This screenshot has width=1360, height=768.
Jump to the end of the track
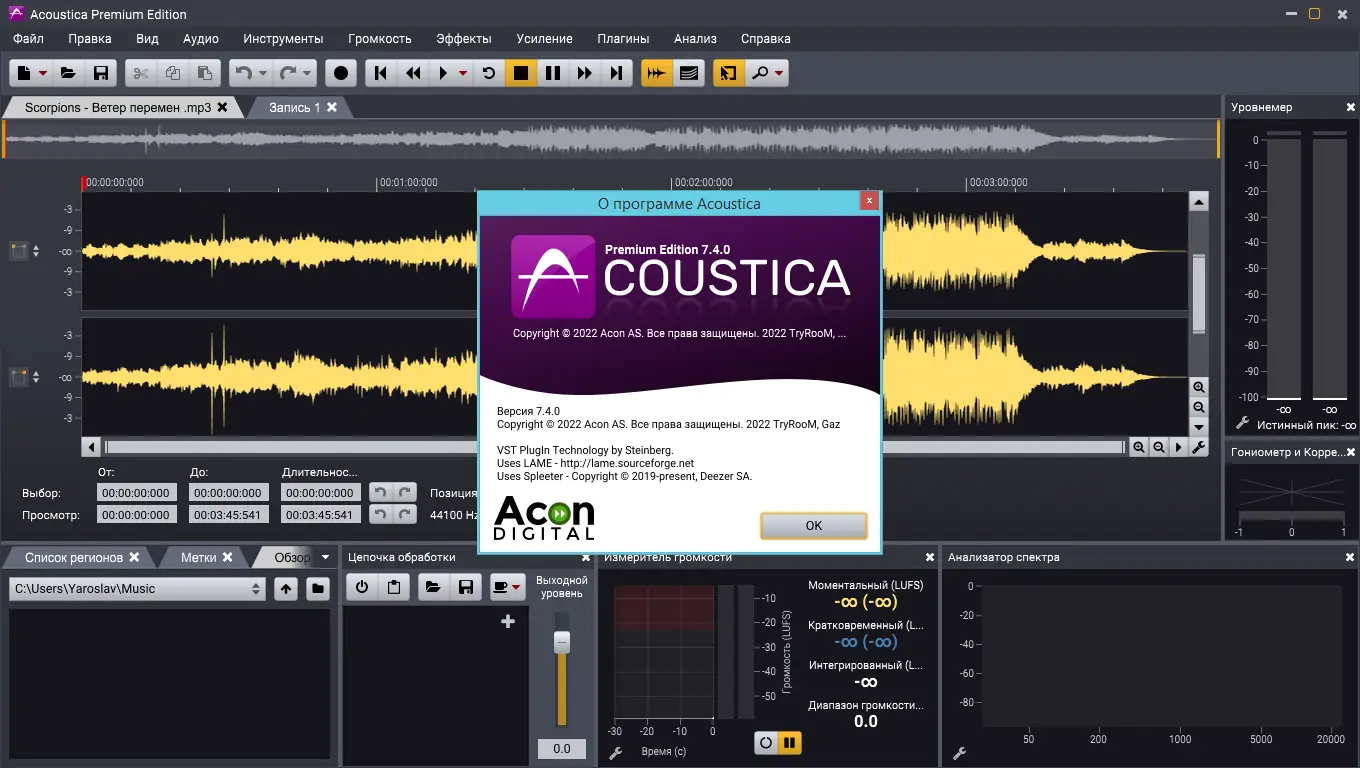[617, 73]
